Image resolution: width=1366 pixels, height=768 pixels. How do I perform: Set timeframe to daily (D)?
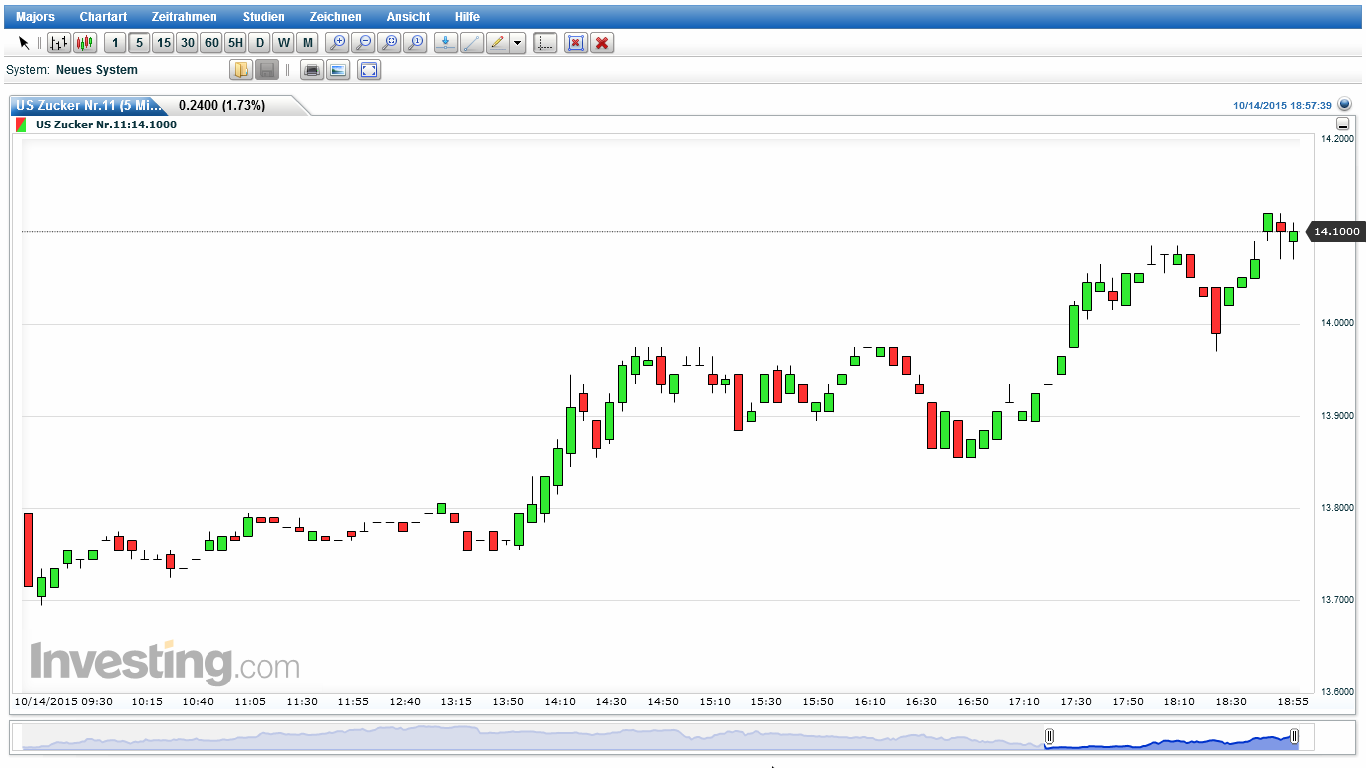pos(259,43)
